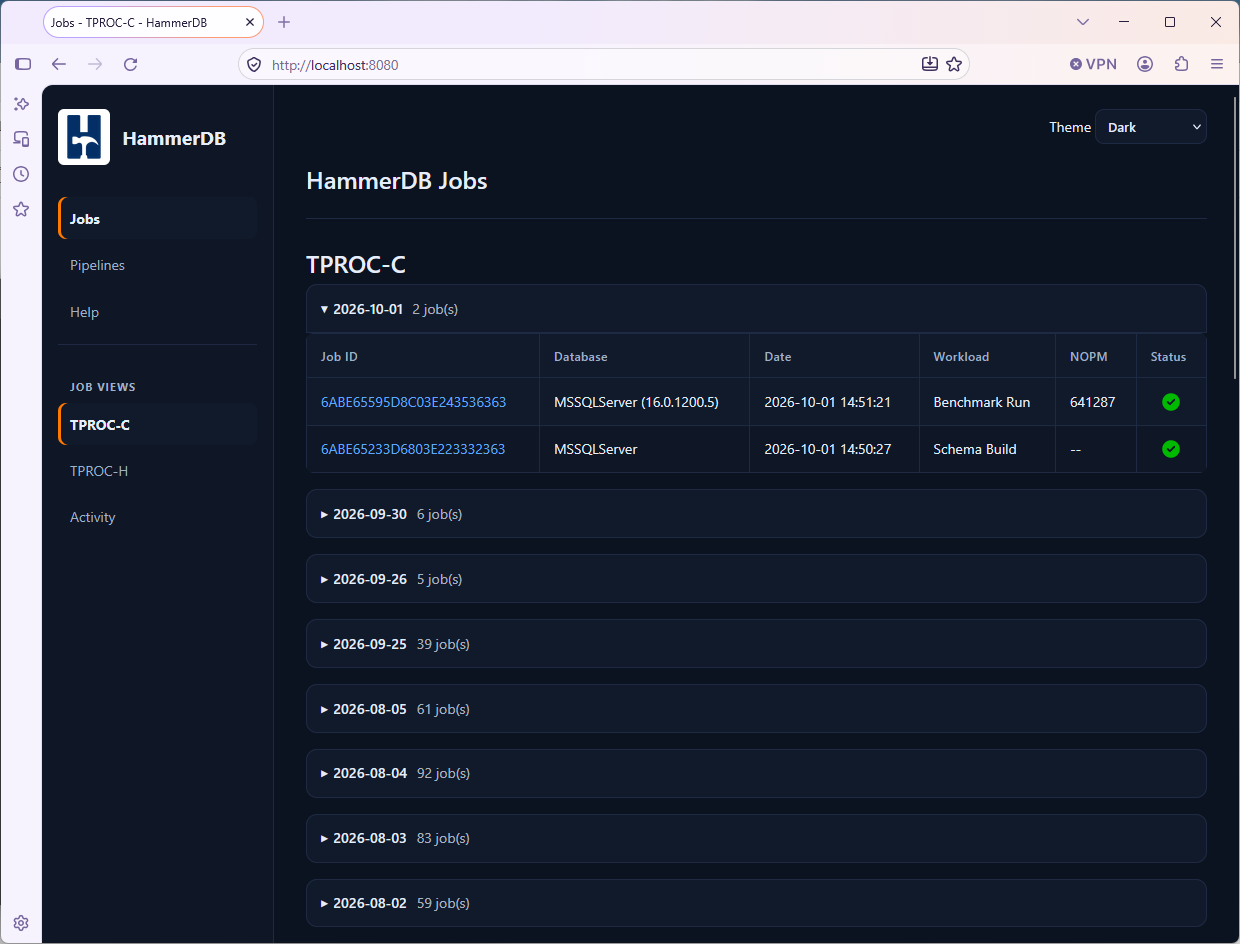The width and height of the screenshot is (1240, 944).
Task: Open the browser hamburger menu
Action: coord(1217,64)
